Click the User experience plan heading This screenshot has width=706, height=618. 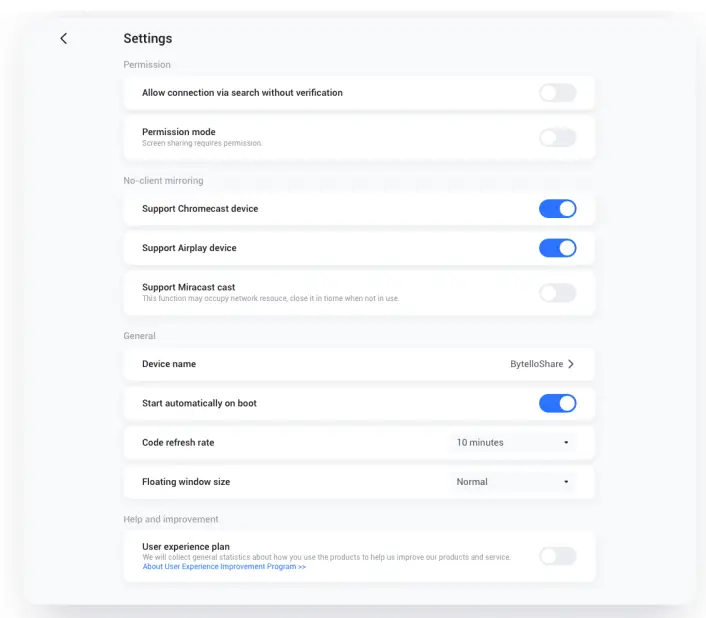pyautogui.click(x=186, y=547)
